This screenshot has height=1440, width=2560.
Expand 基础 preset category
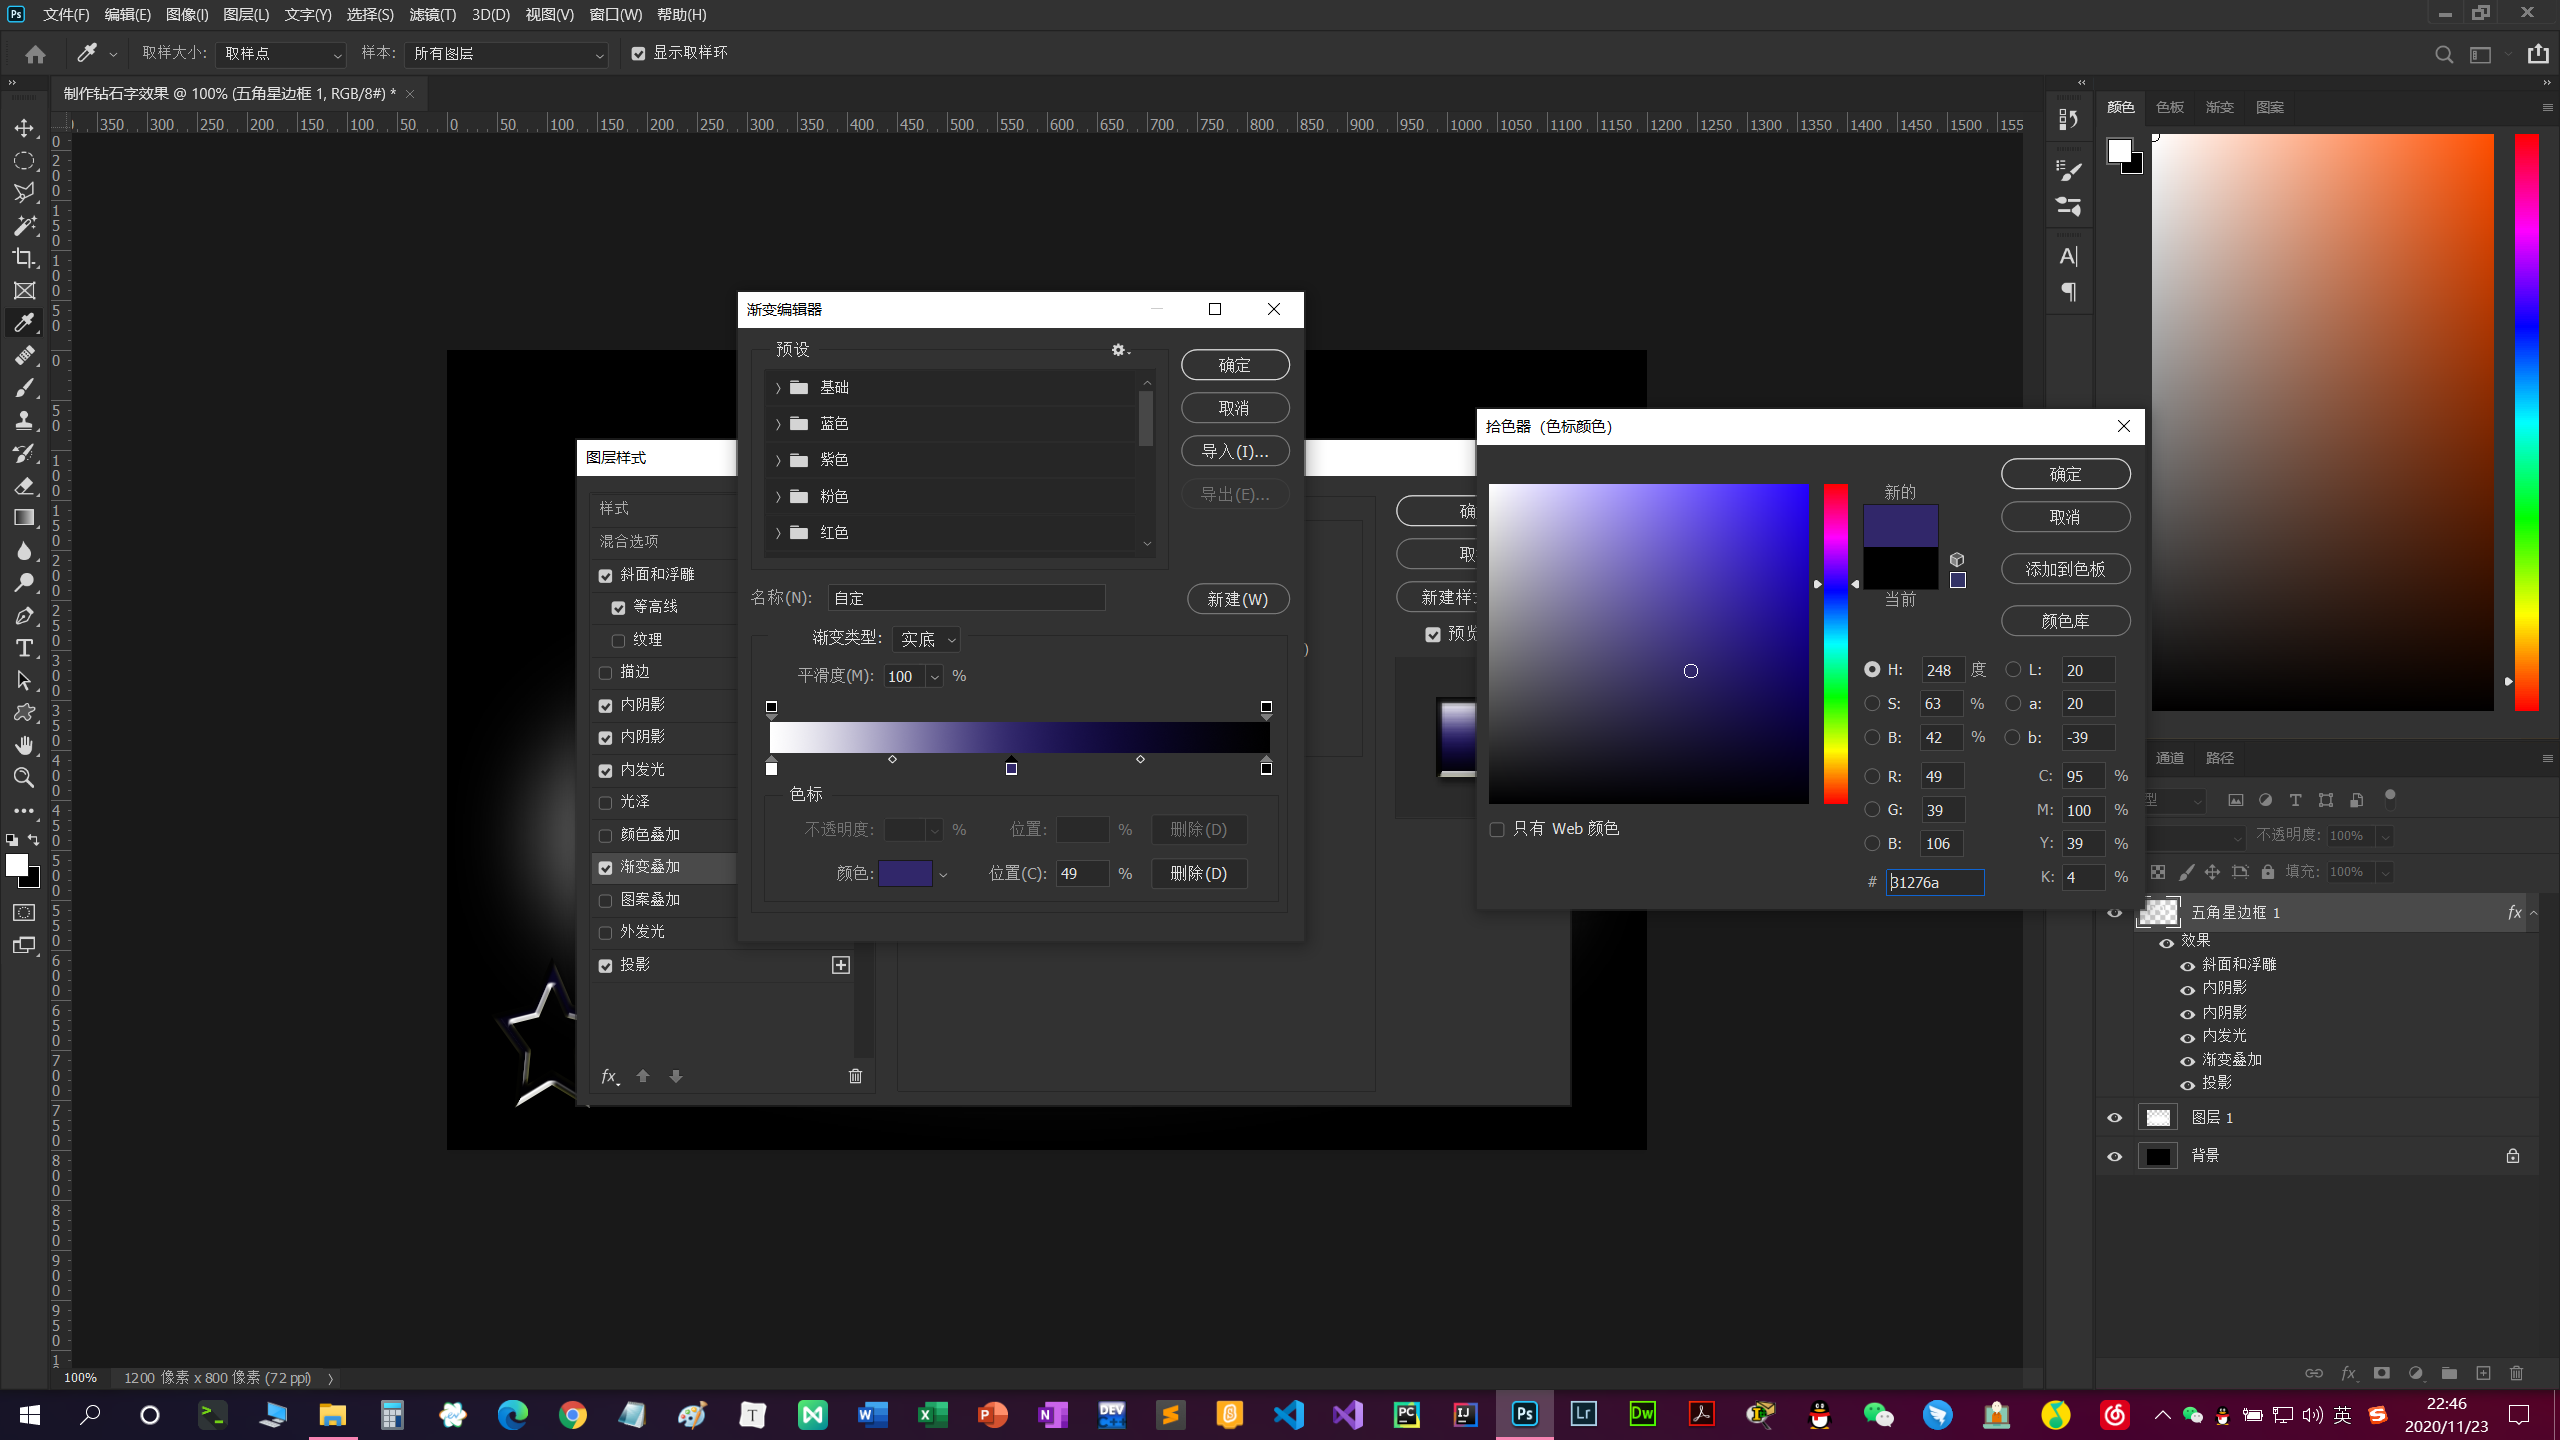(x=779, y=387)
